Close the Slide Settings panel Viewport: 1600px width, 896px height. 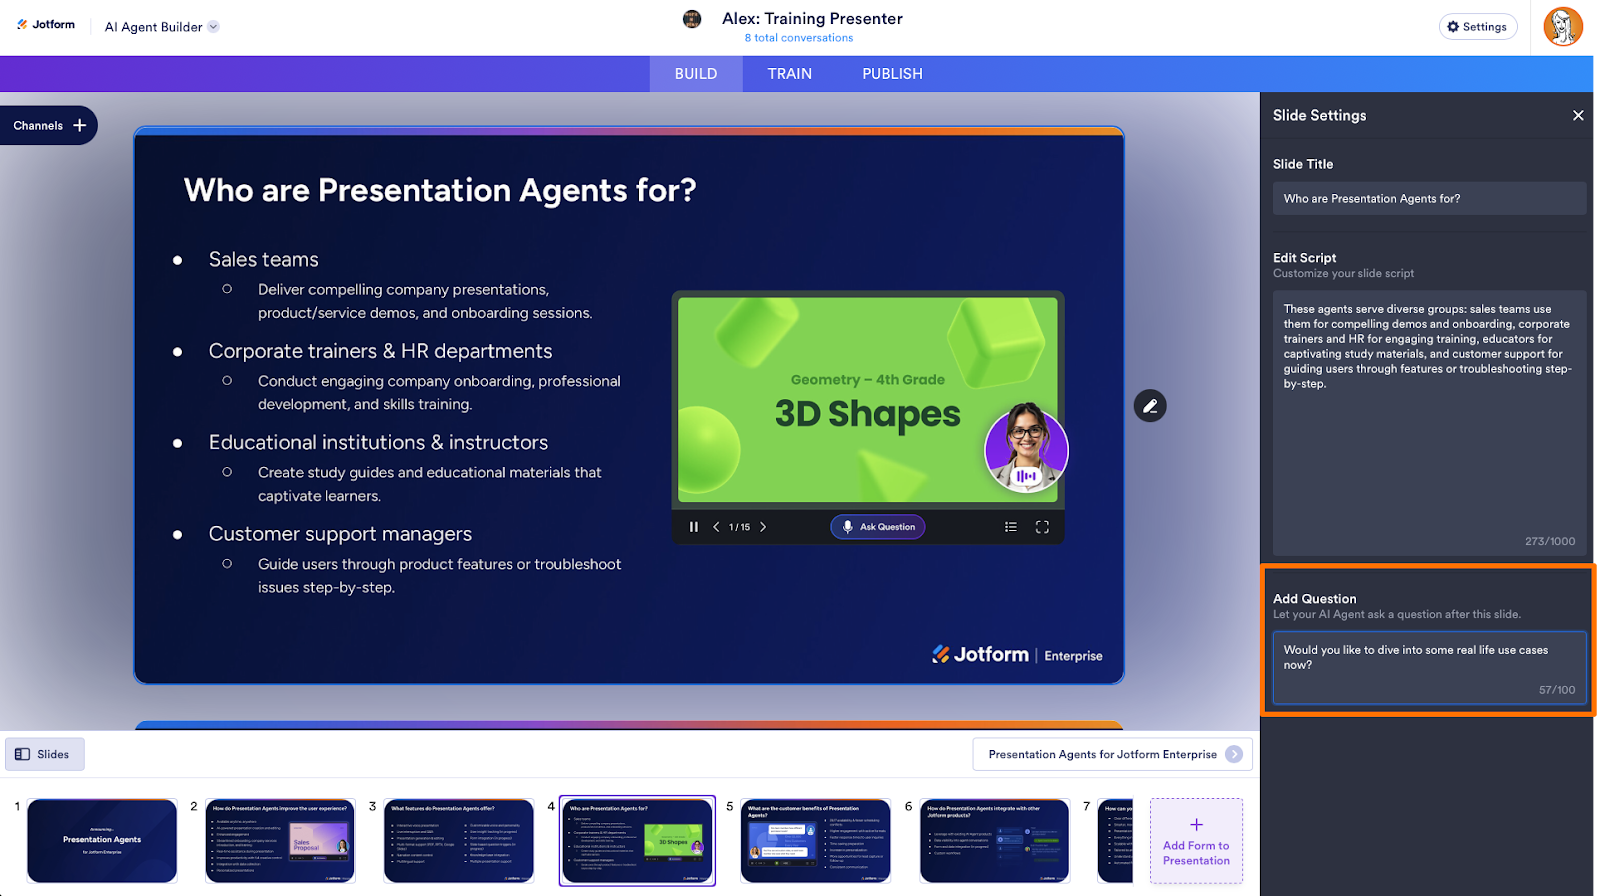click(1578, 115)
